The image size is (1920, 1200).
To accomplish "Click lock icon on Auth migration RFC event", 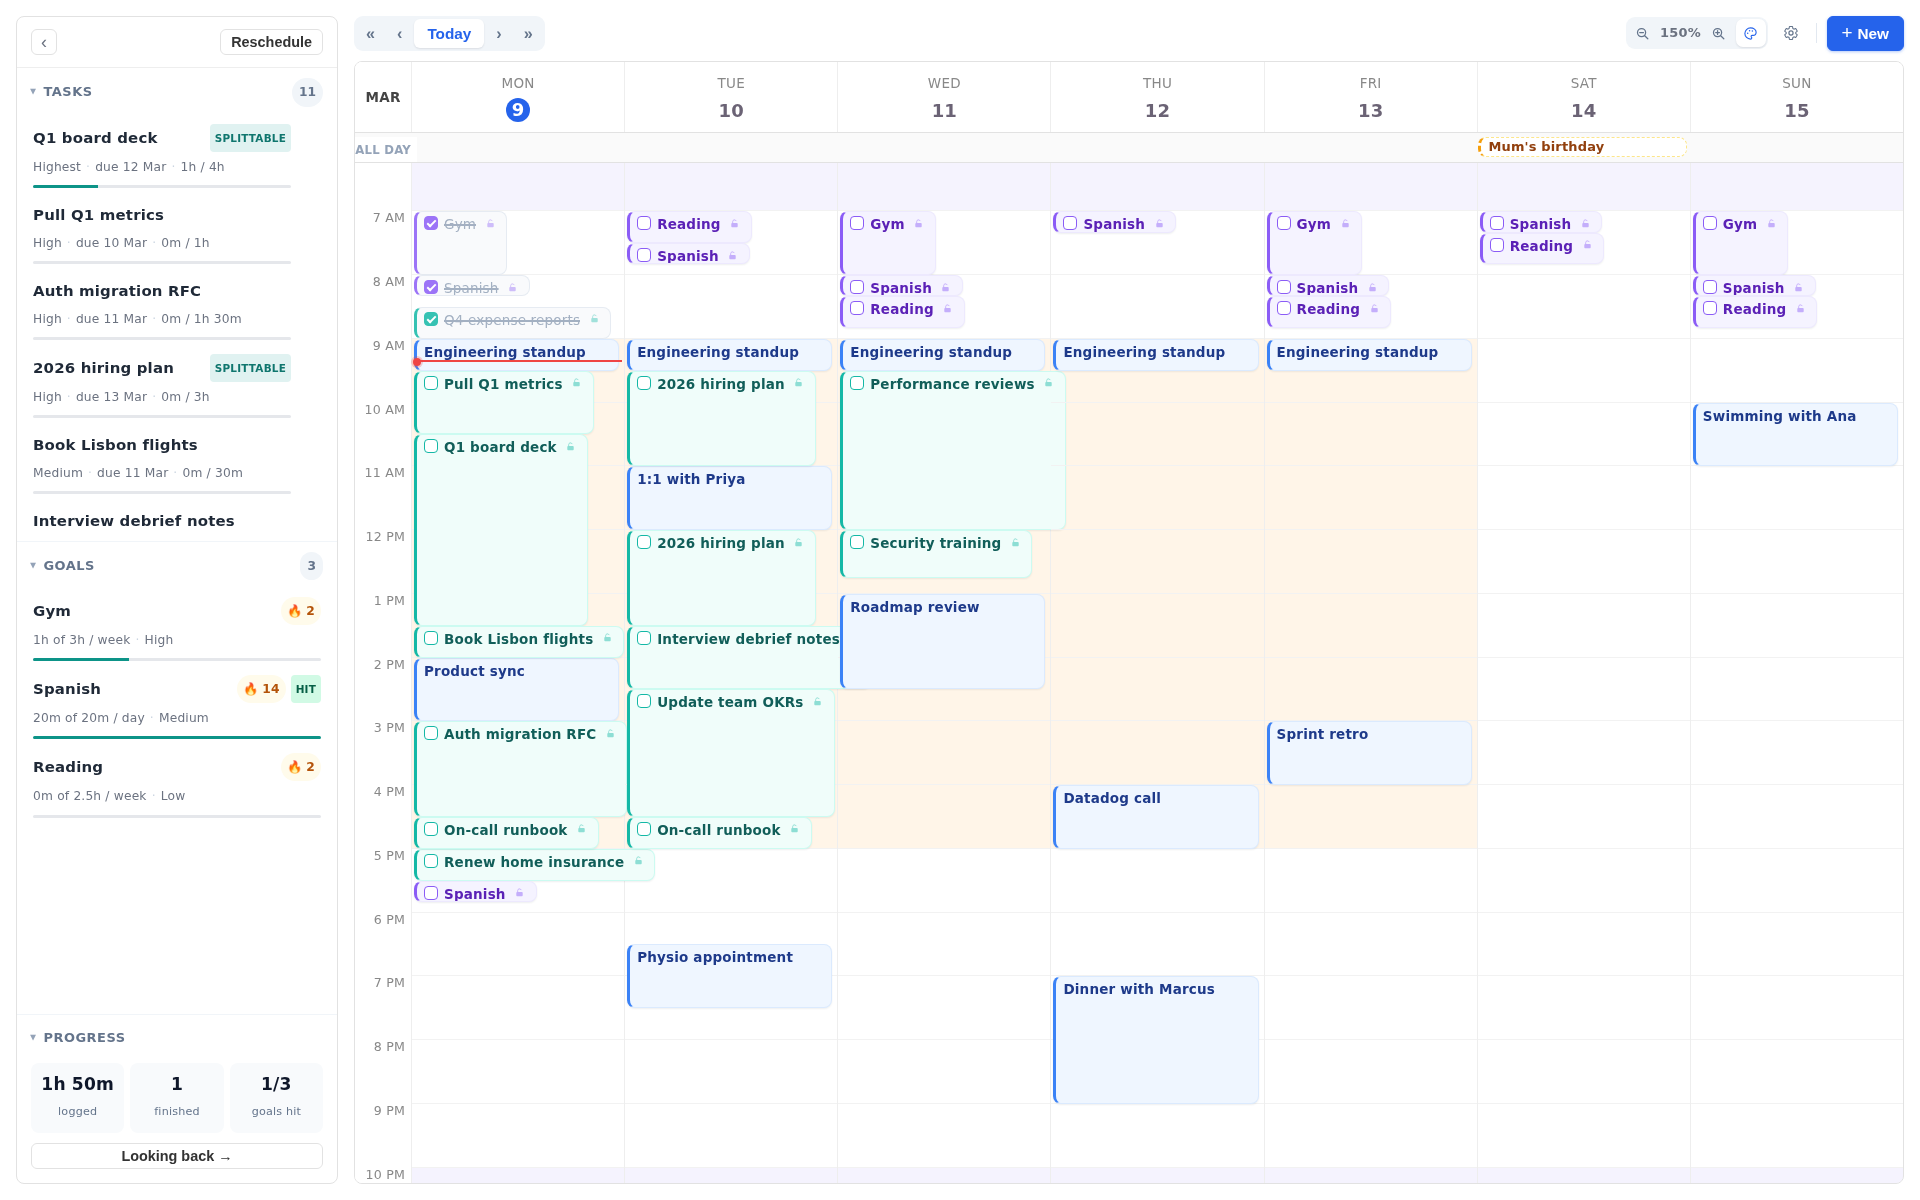I will coord(610,734).
